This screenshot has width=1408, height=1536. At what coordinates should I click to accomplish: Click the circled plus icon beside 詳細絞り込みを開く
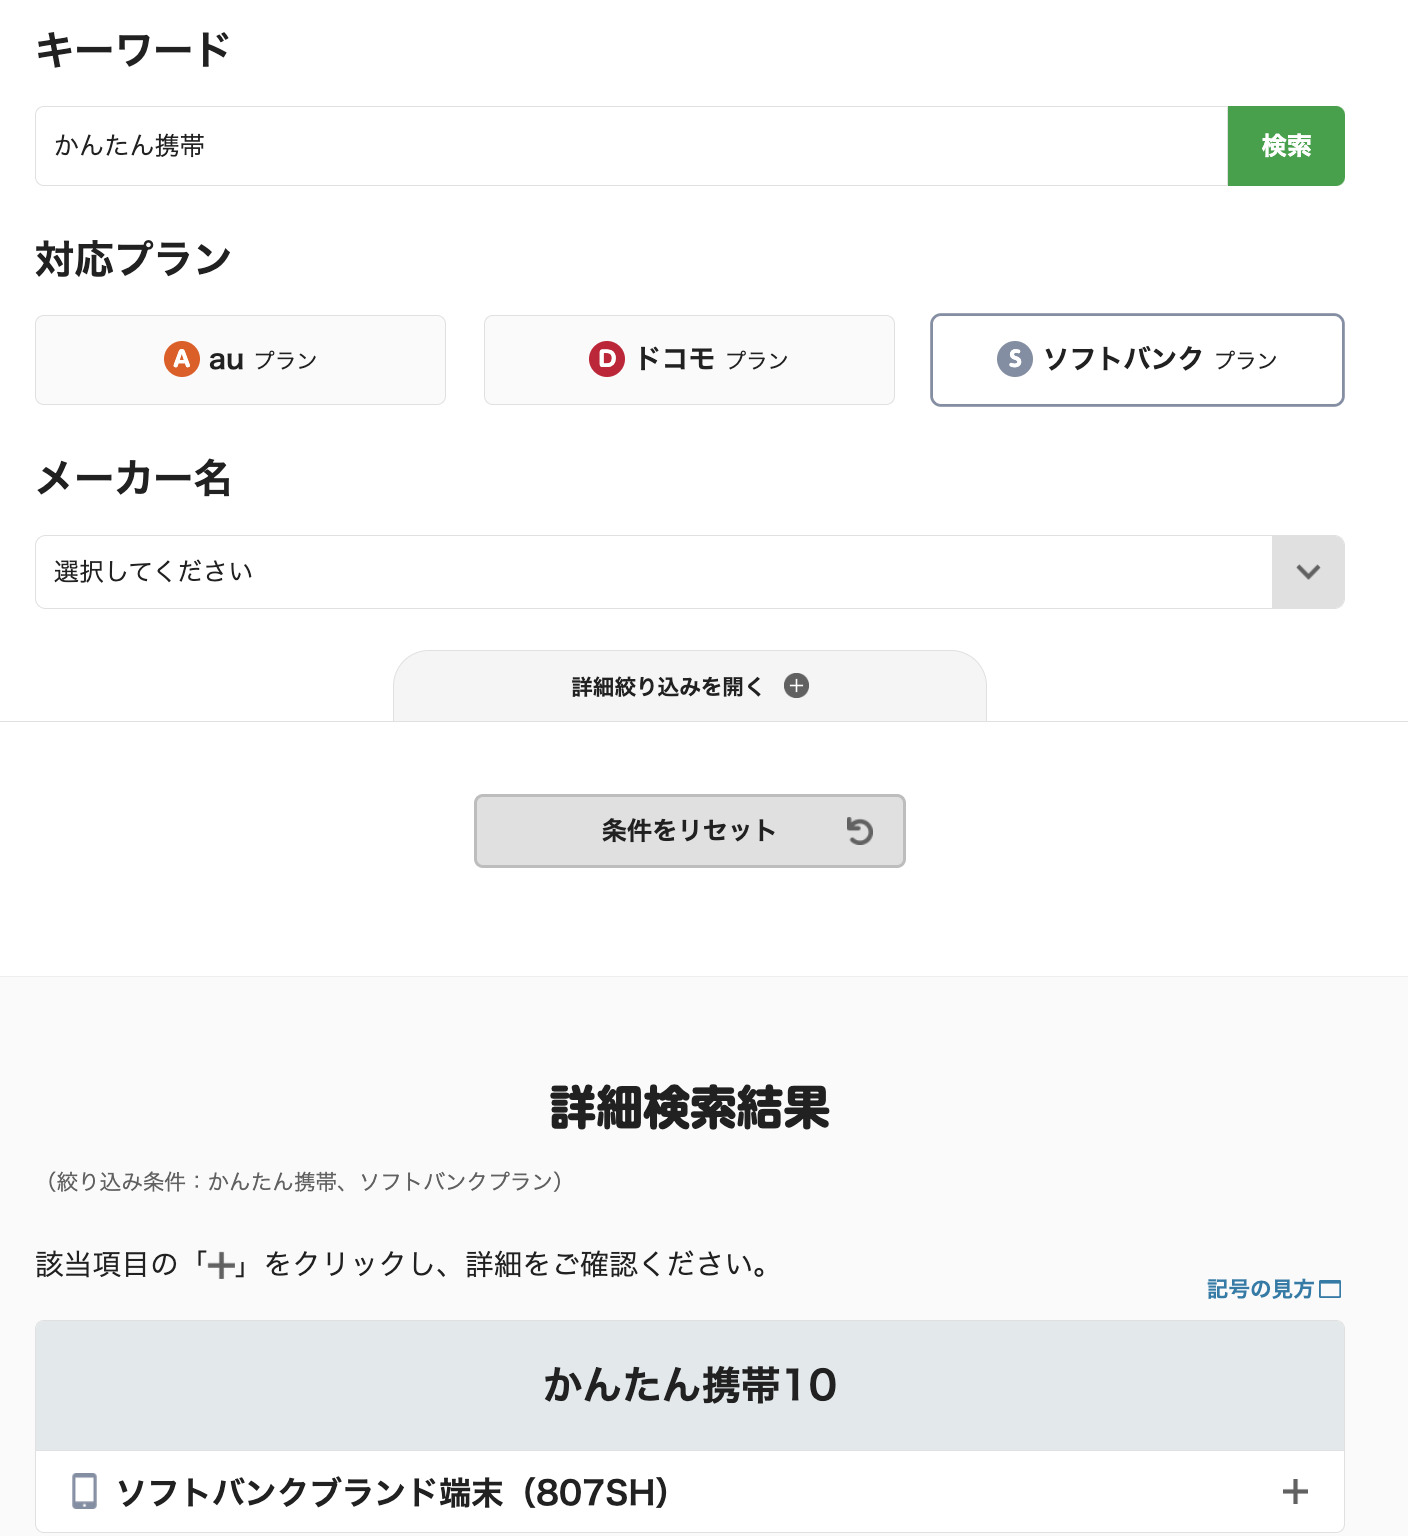[x=796, y=686]
